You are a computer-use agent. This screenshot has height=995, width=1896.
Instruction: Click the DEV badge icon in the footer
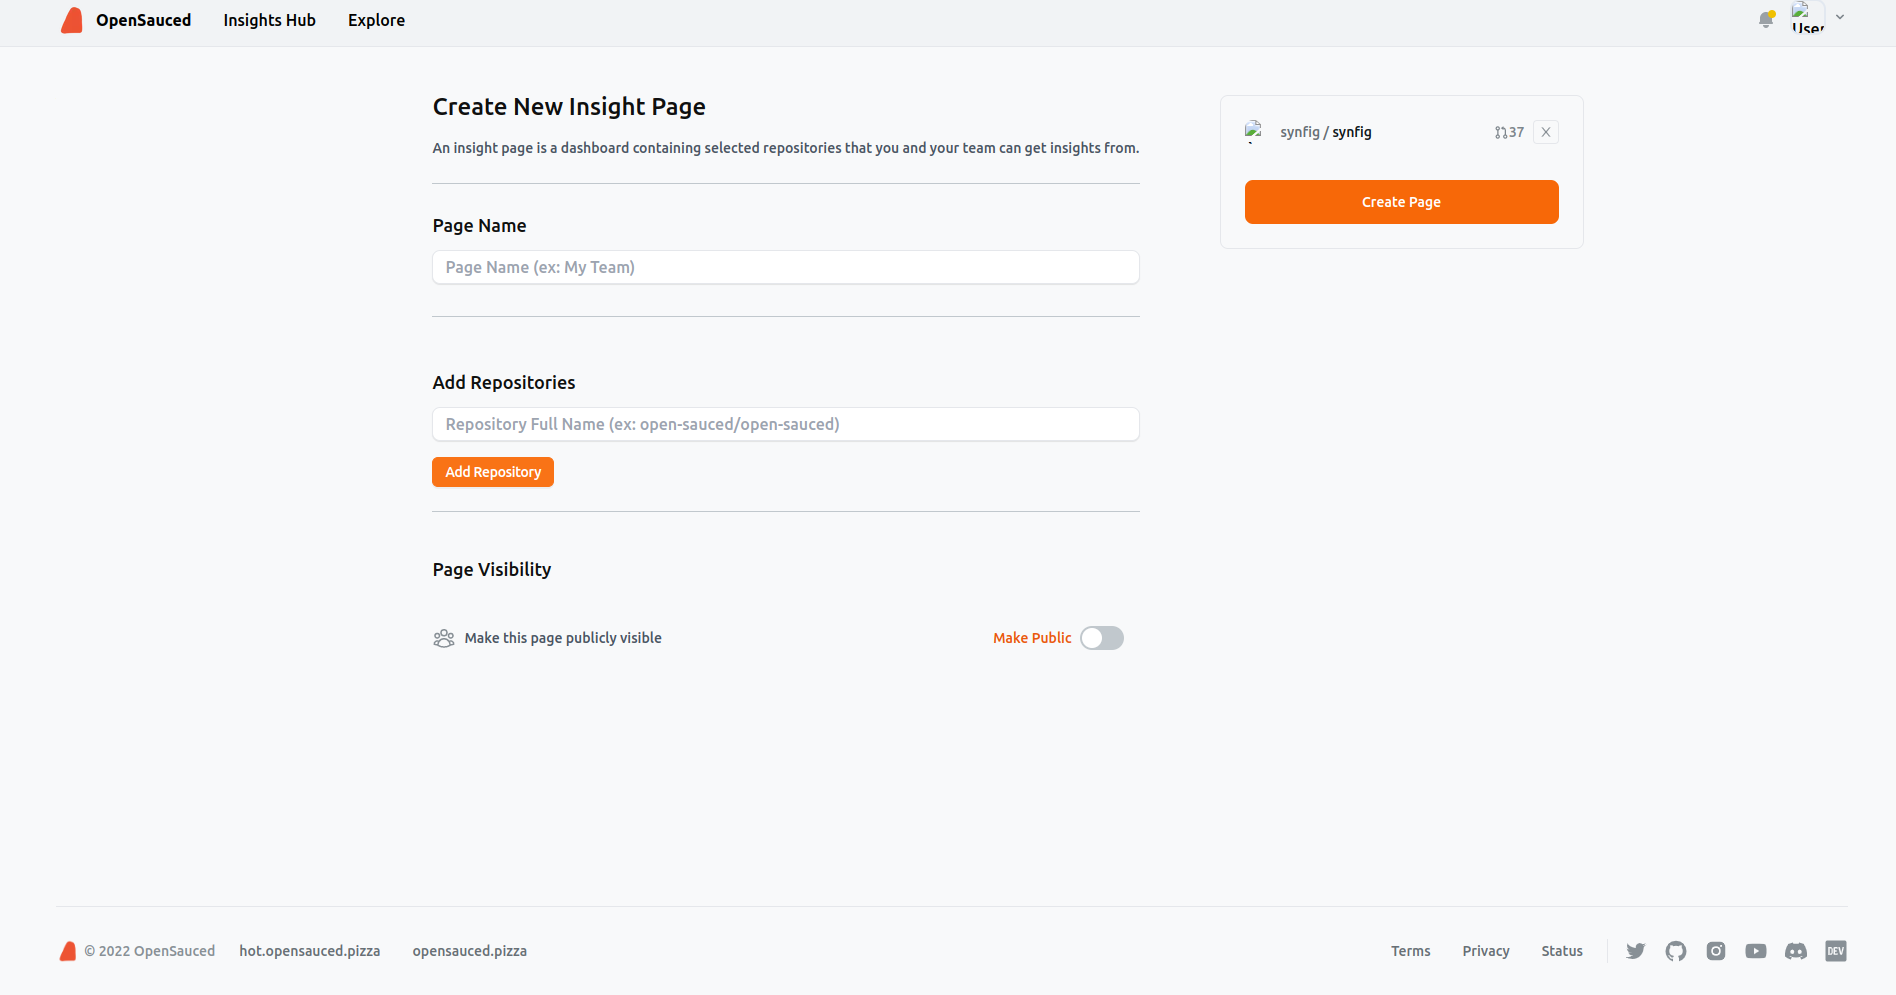click(1836, 951)
